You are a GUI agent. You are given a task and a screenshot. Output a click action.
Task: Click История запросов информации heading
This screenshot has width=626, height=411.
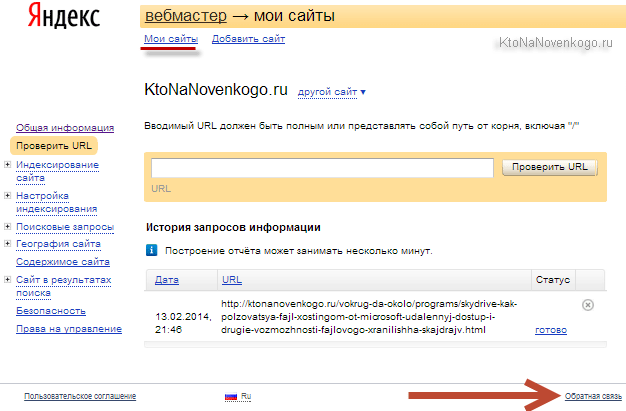coord(233,227)
